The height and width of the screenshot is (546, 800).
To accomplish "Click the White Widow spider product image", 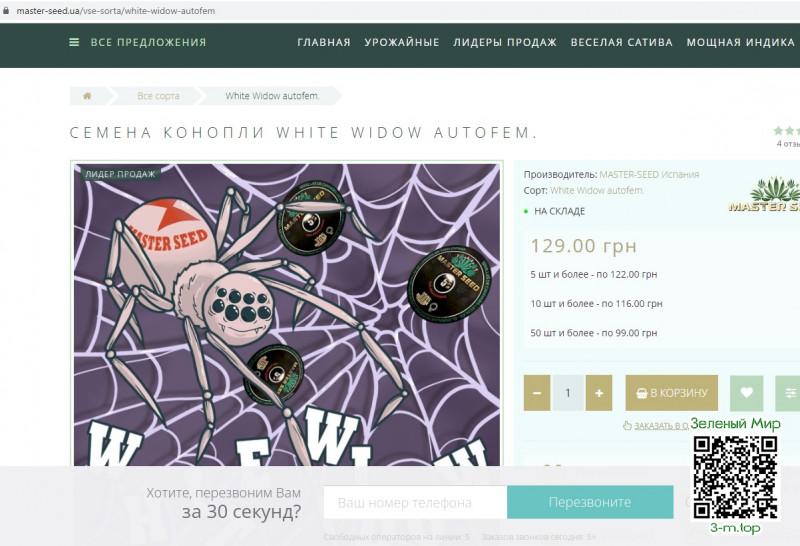I will 287,314.
